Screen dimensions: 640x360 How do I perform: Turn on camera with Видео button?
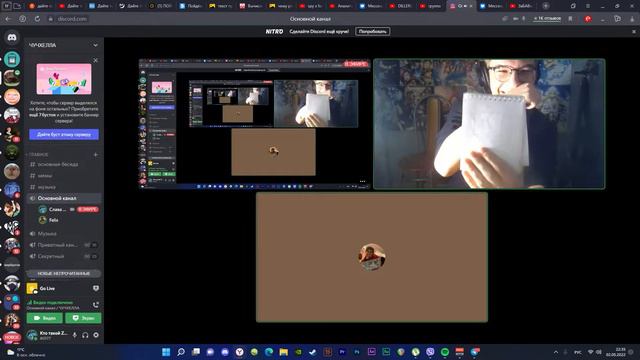point(44,318)
